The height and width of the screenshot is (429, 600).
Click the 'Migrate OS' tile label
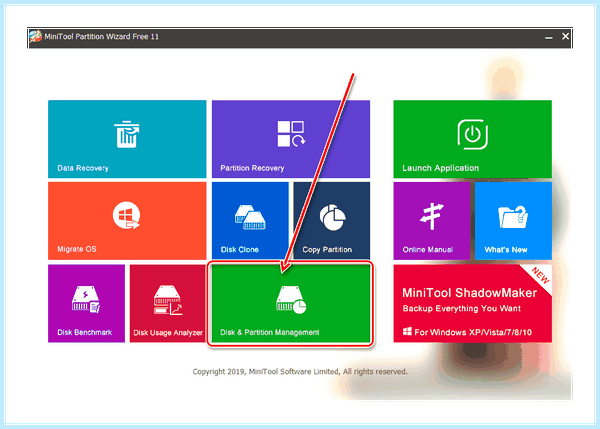[x=77, y=249]
